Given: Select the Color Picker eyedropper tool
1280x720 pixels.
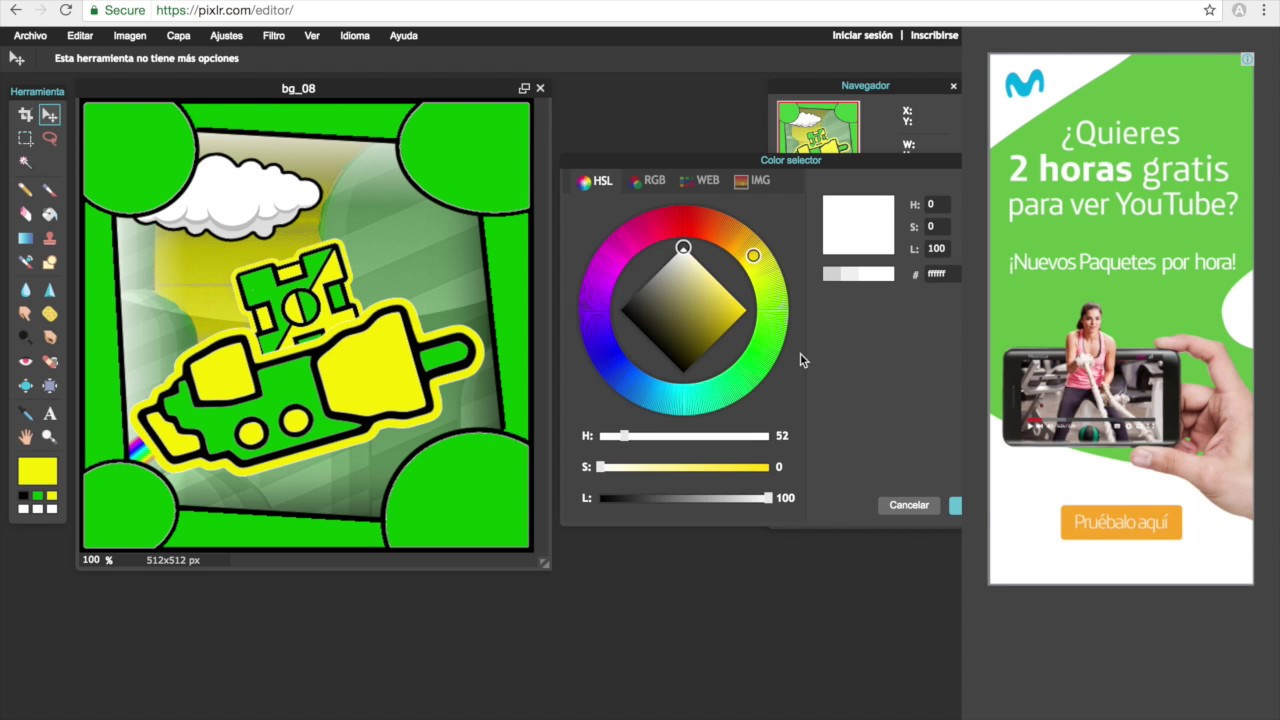Looking at the screenshot, I should (26, 414).
